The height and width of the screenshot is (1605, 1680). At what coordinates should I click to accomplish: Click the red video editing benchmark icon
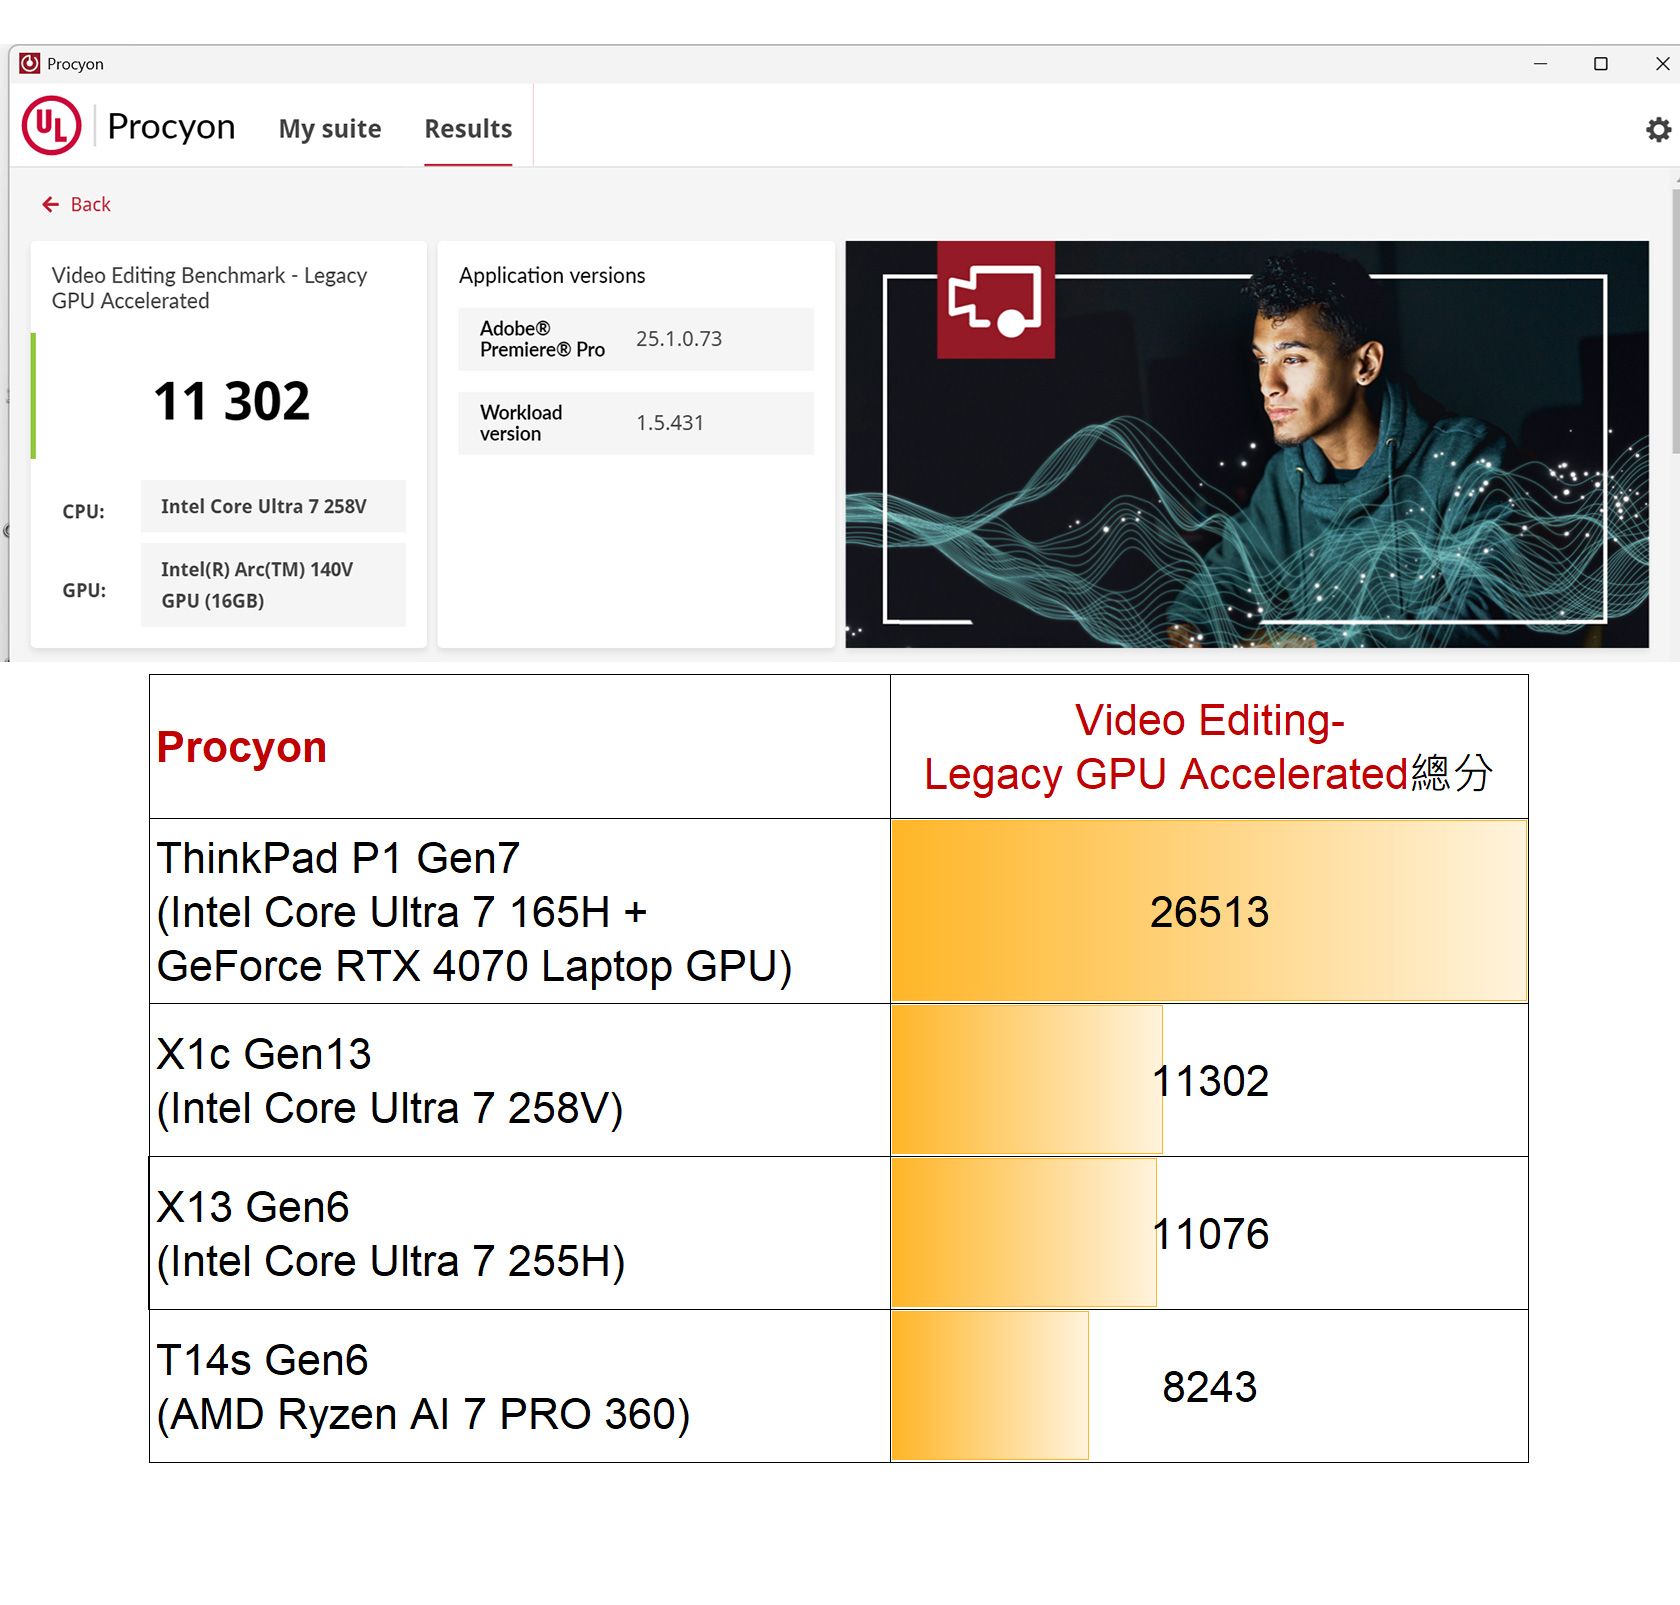coord(995,300)
